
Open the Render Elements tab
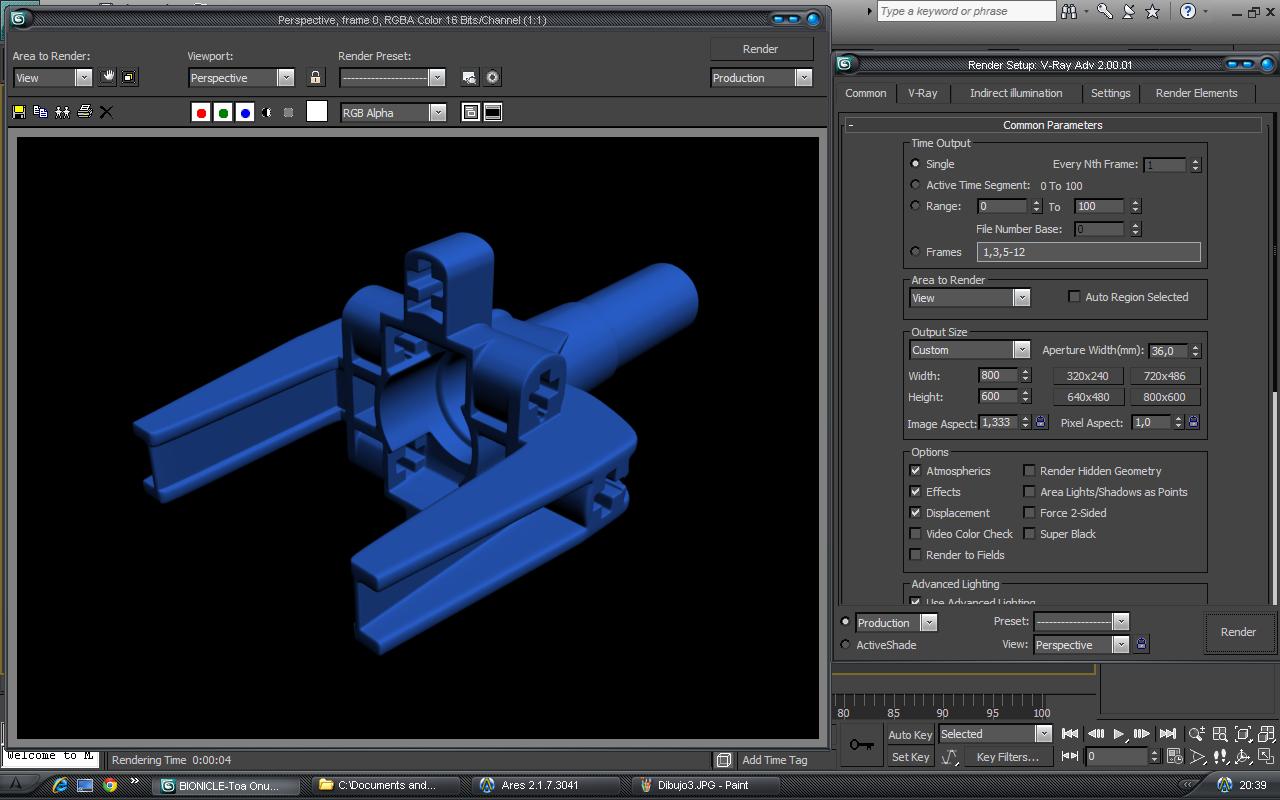[x=1196, y=93]
